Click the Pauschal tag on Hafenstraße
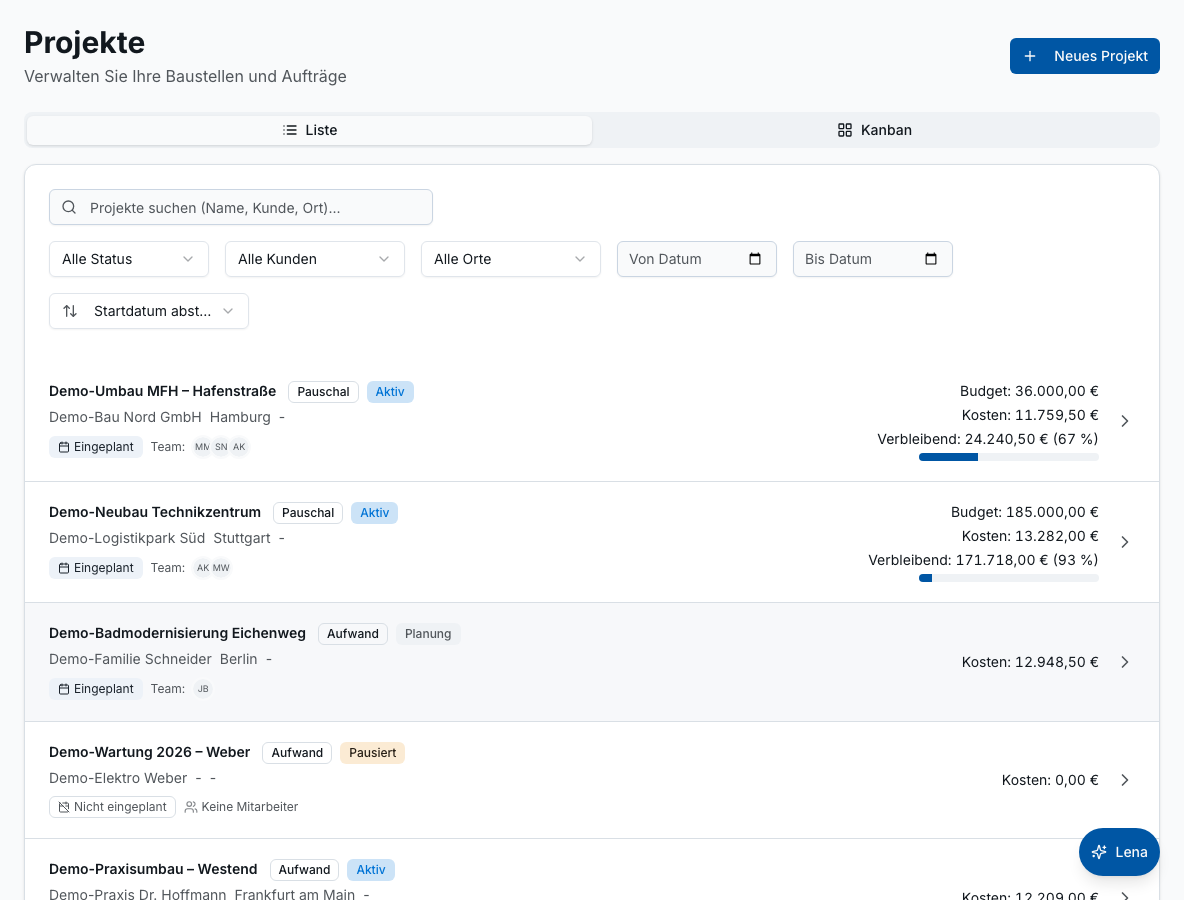This screenshot has height=900, width=1184. click(323, 392)
